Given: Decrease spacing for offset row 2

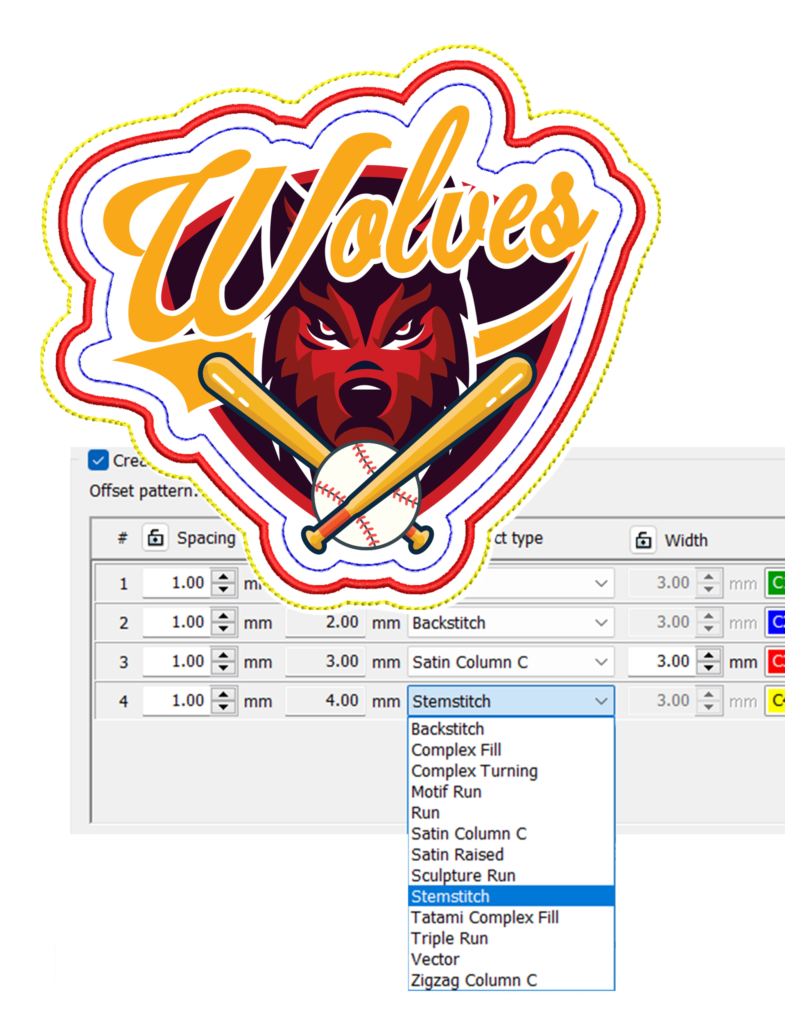Looking at the screenshot, I should [225, 628].
